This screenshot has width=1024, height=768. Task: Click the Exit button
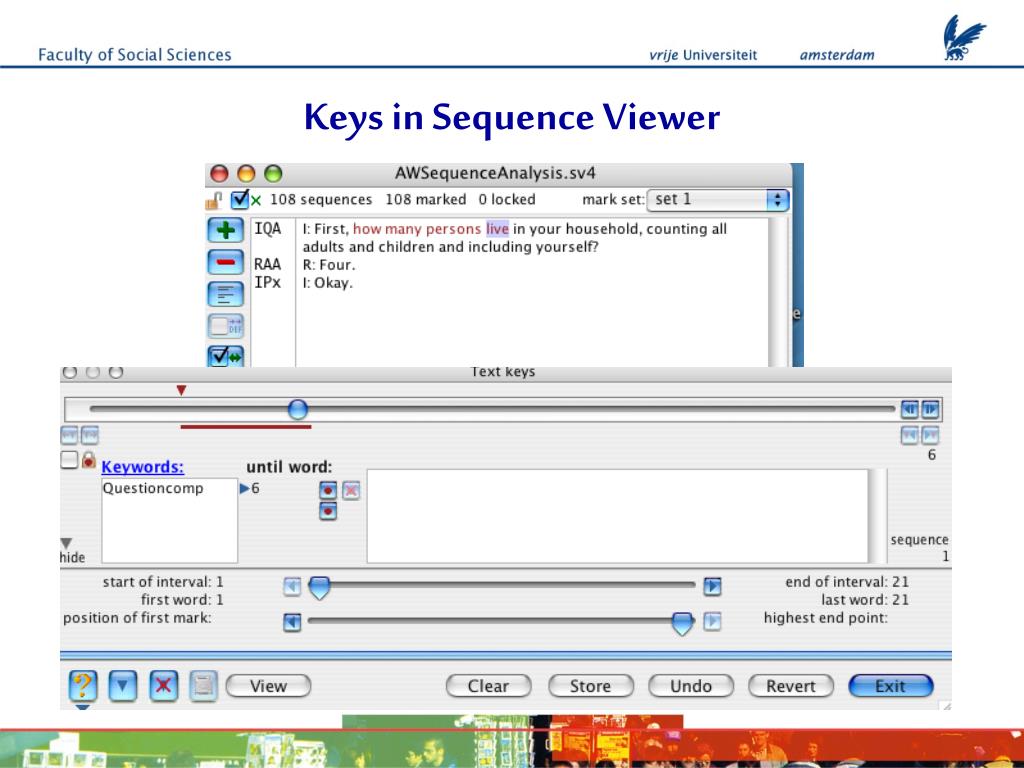pyautogui.click(x=891, y=686)
